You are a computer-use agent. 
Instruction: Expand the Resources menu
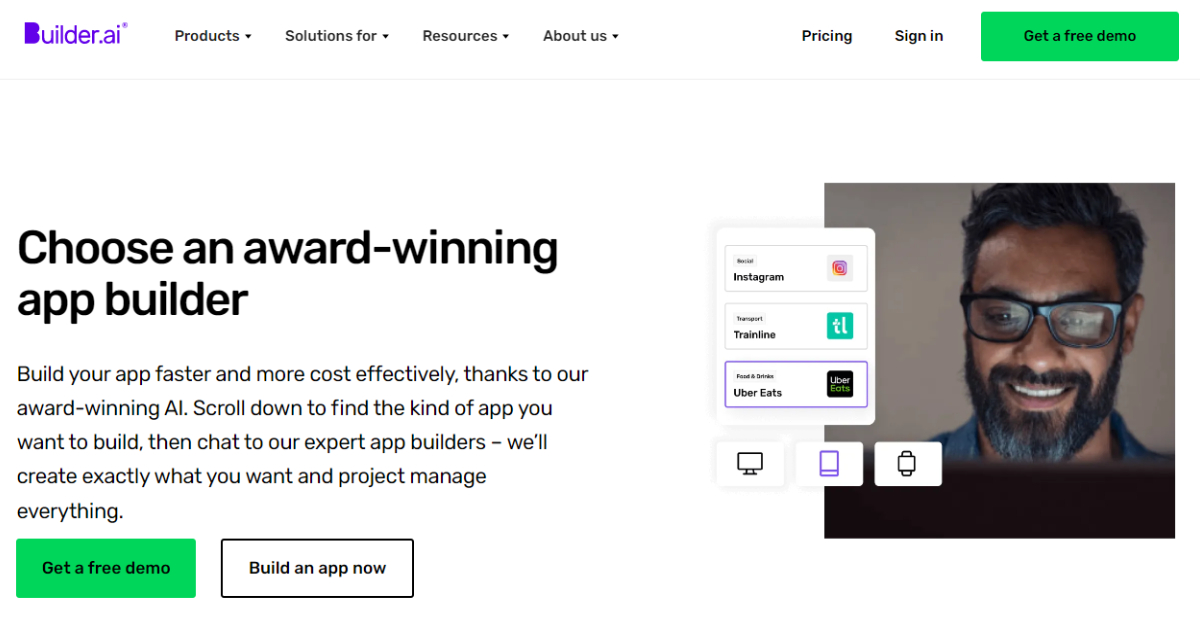tap(466, 36)
